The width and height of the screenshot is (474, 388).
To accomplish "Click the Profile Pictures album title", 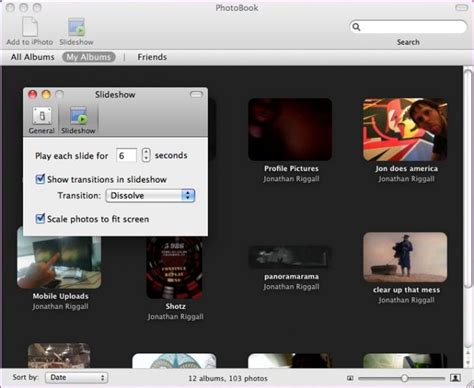I will coord(291,169).
